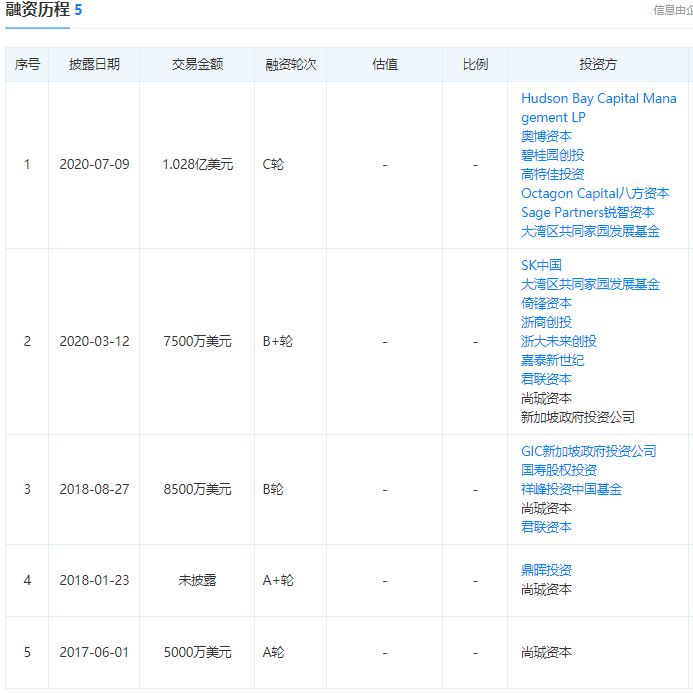
Task: Open the Sage Partners锐智资本 link
Action: 587,213
